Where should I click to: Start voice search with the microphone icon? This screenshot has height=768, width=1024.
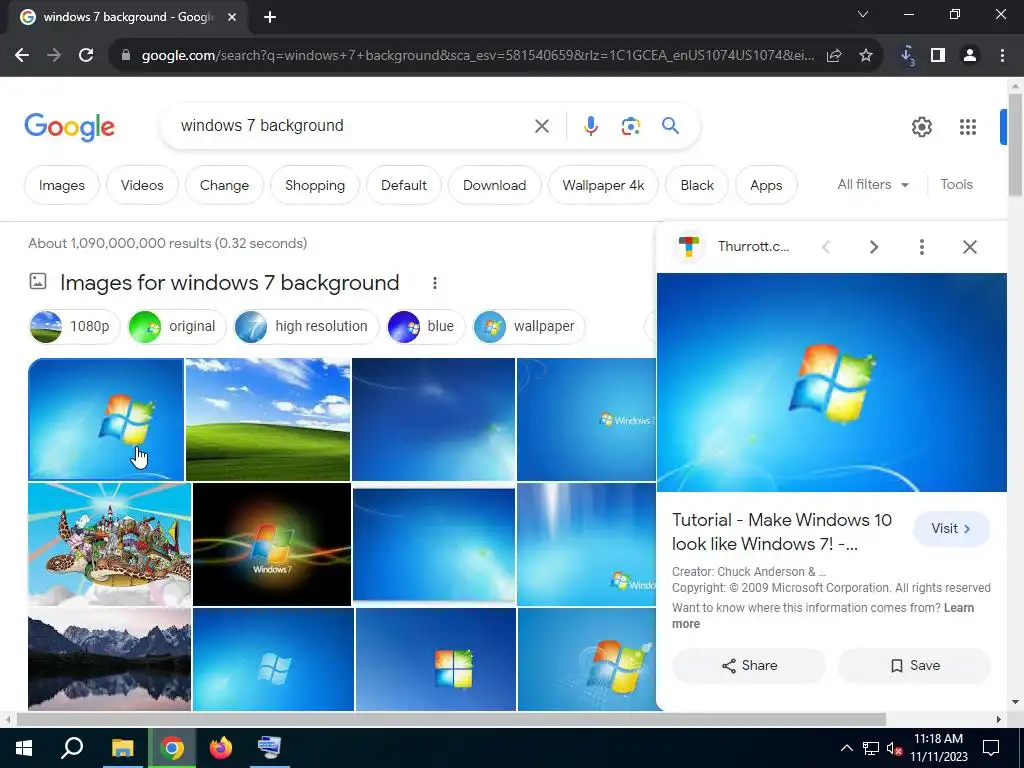pos(590,126)
